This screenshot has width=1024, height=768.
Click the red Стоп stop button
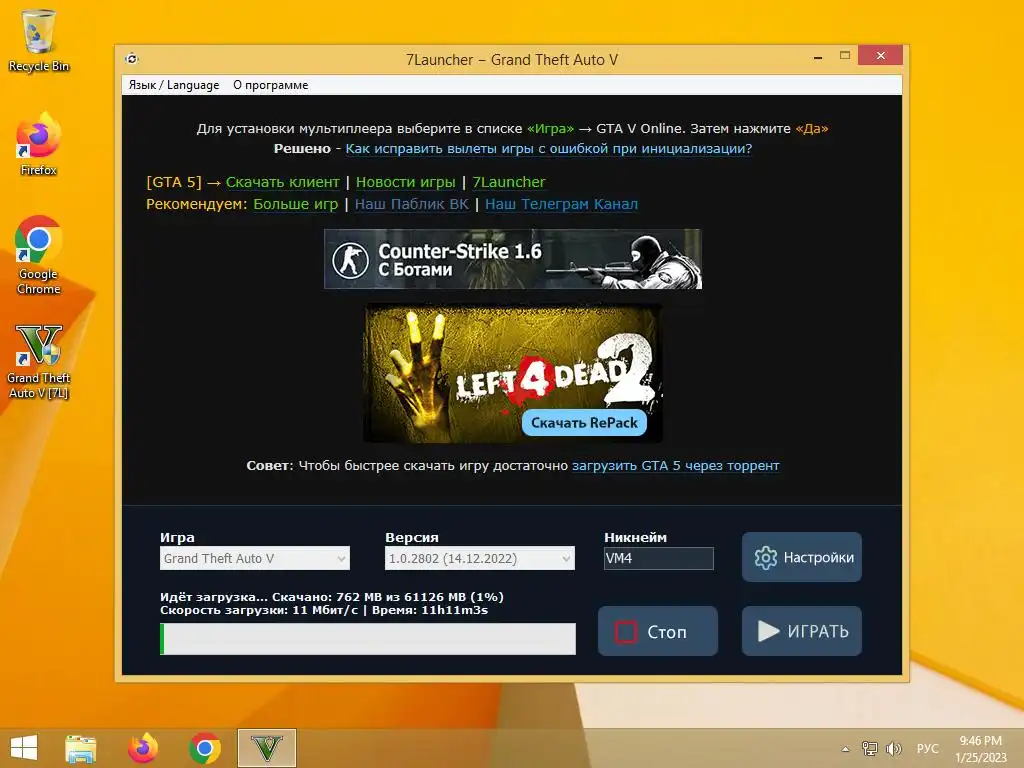tap(658, 632)
